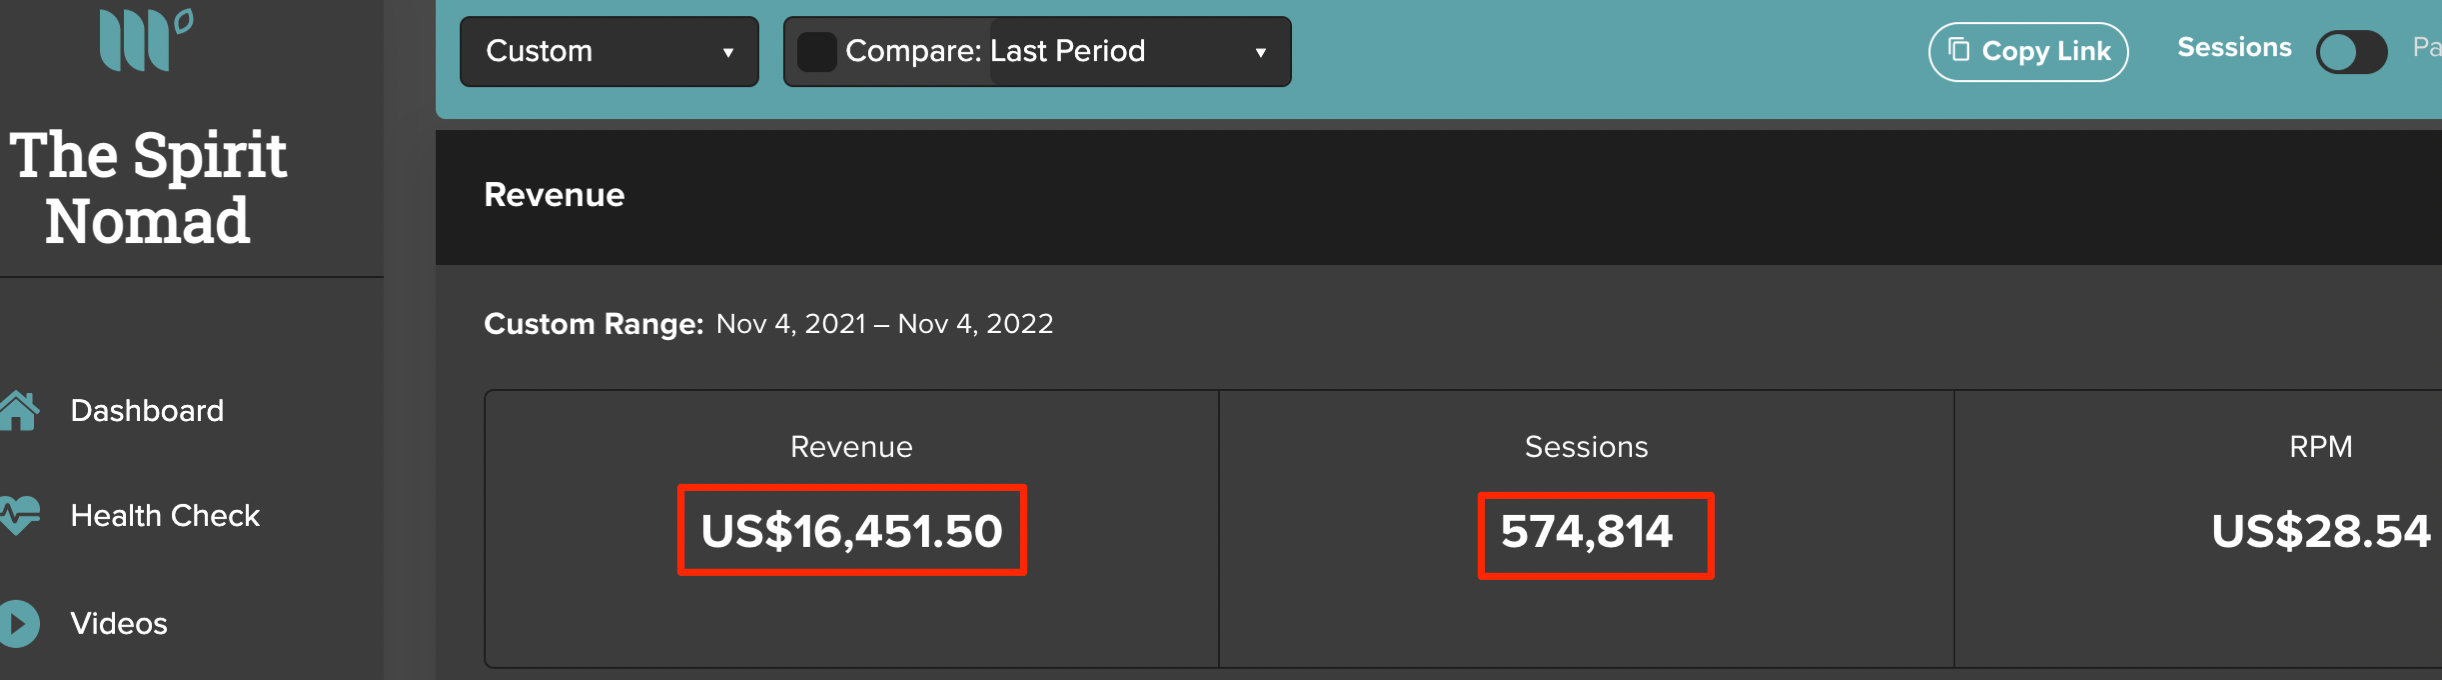Select the 574,814 sessions value
2442x680 pixels.
click(x=1586, y=532)
